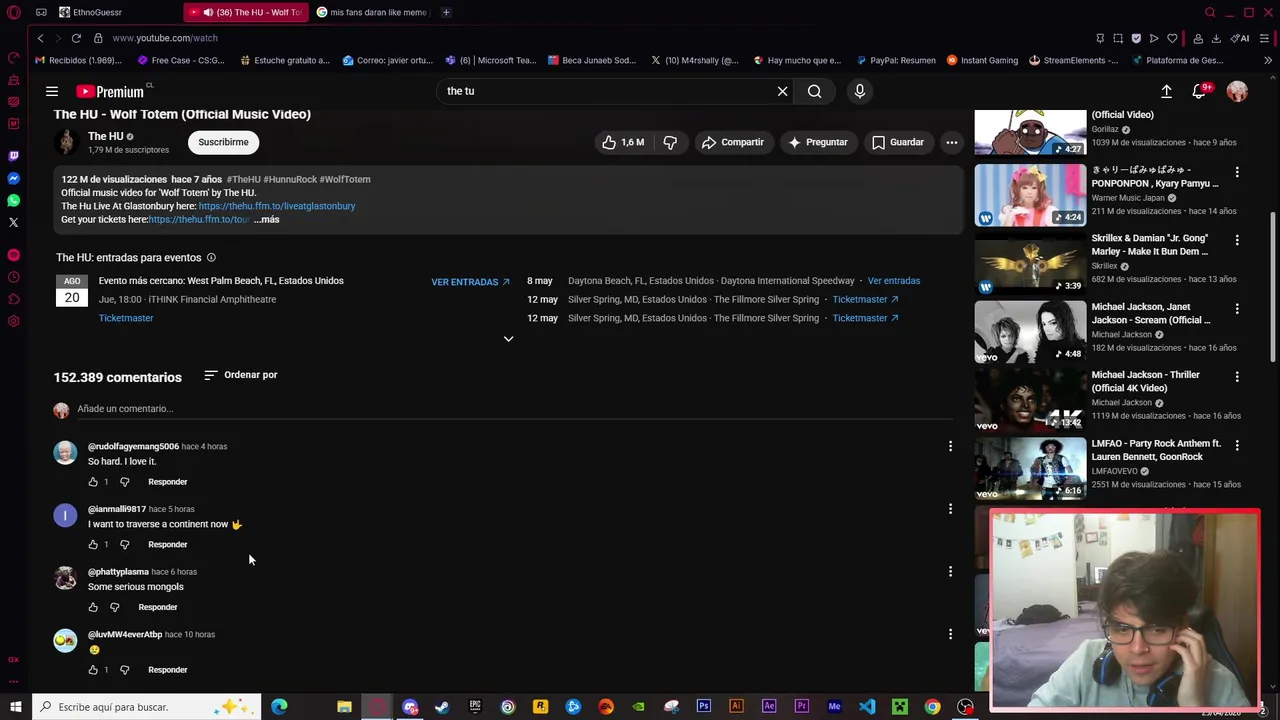Click #HunnuRock hashtag
Screen dimensions: 1280x720
pyautogui.click(x=290, y=179)
